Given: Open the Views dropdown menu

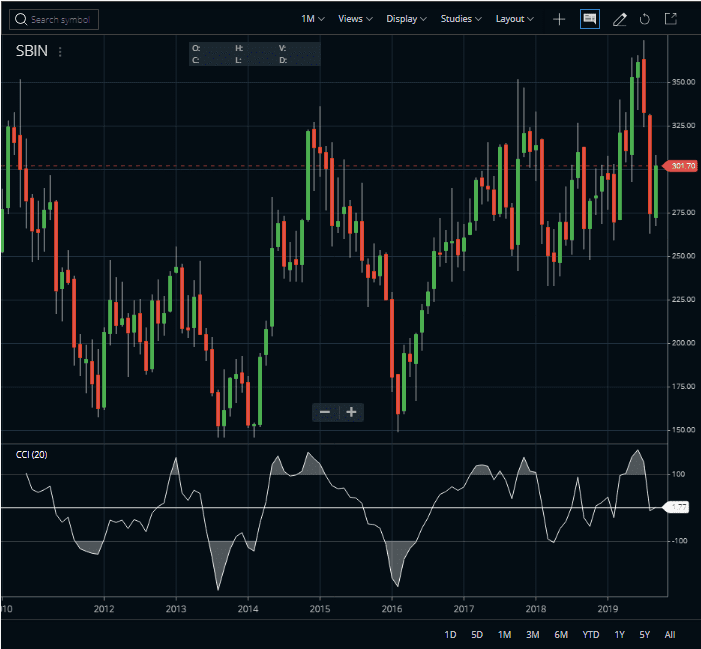Looking at the screenshot, I should click(355, 19).
